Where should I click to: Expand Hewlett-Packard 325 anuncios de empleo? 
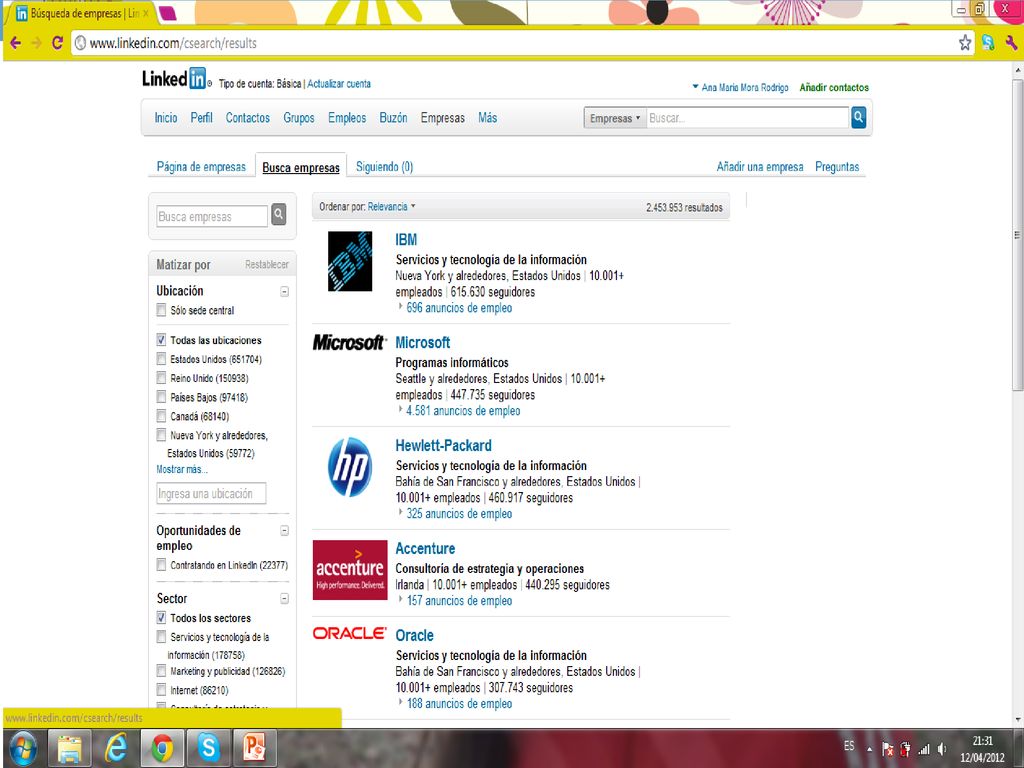coord(458,513)
